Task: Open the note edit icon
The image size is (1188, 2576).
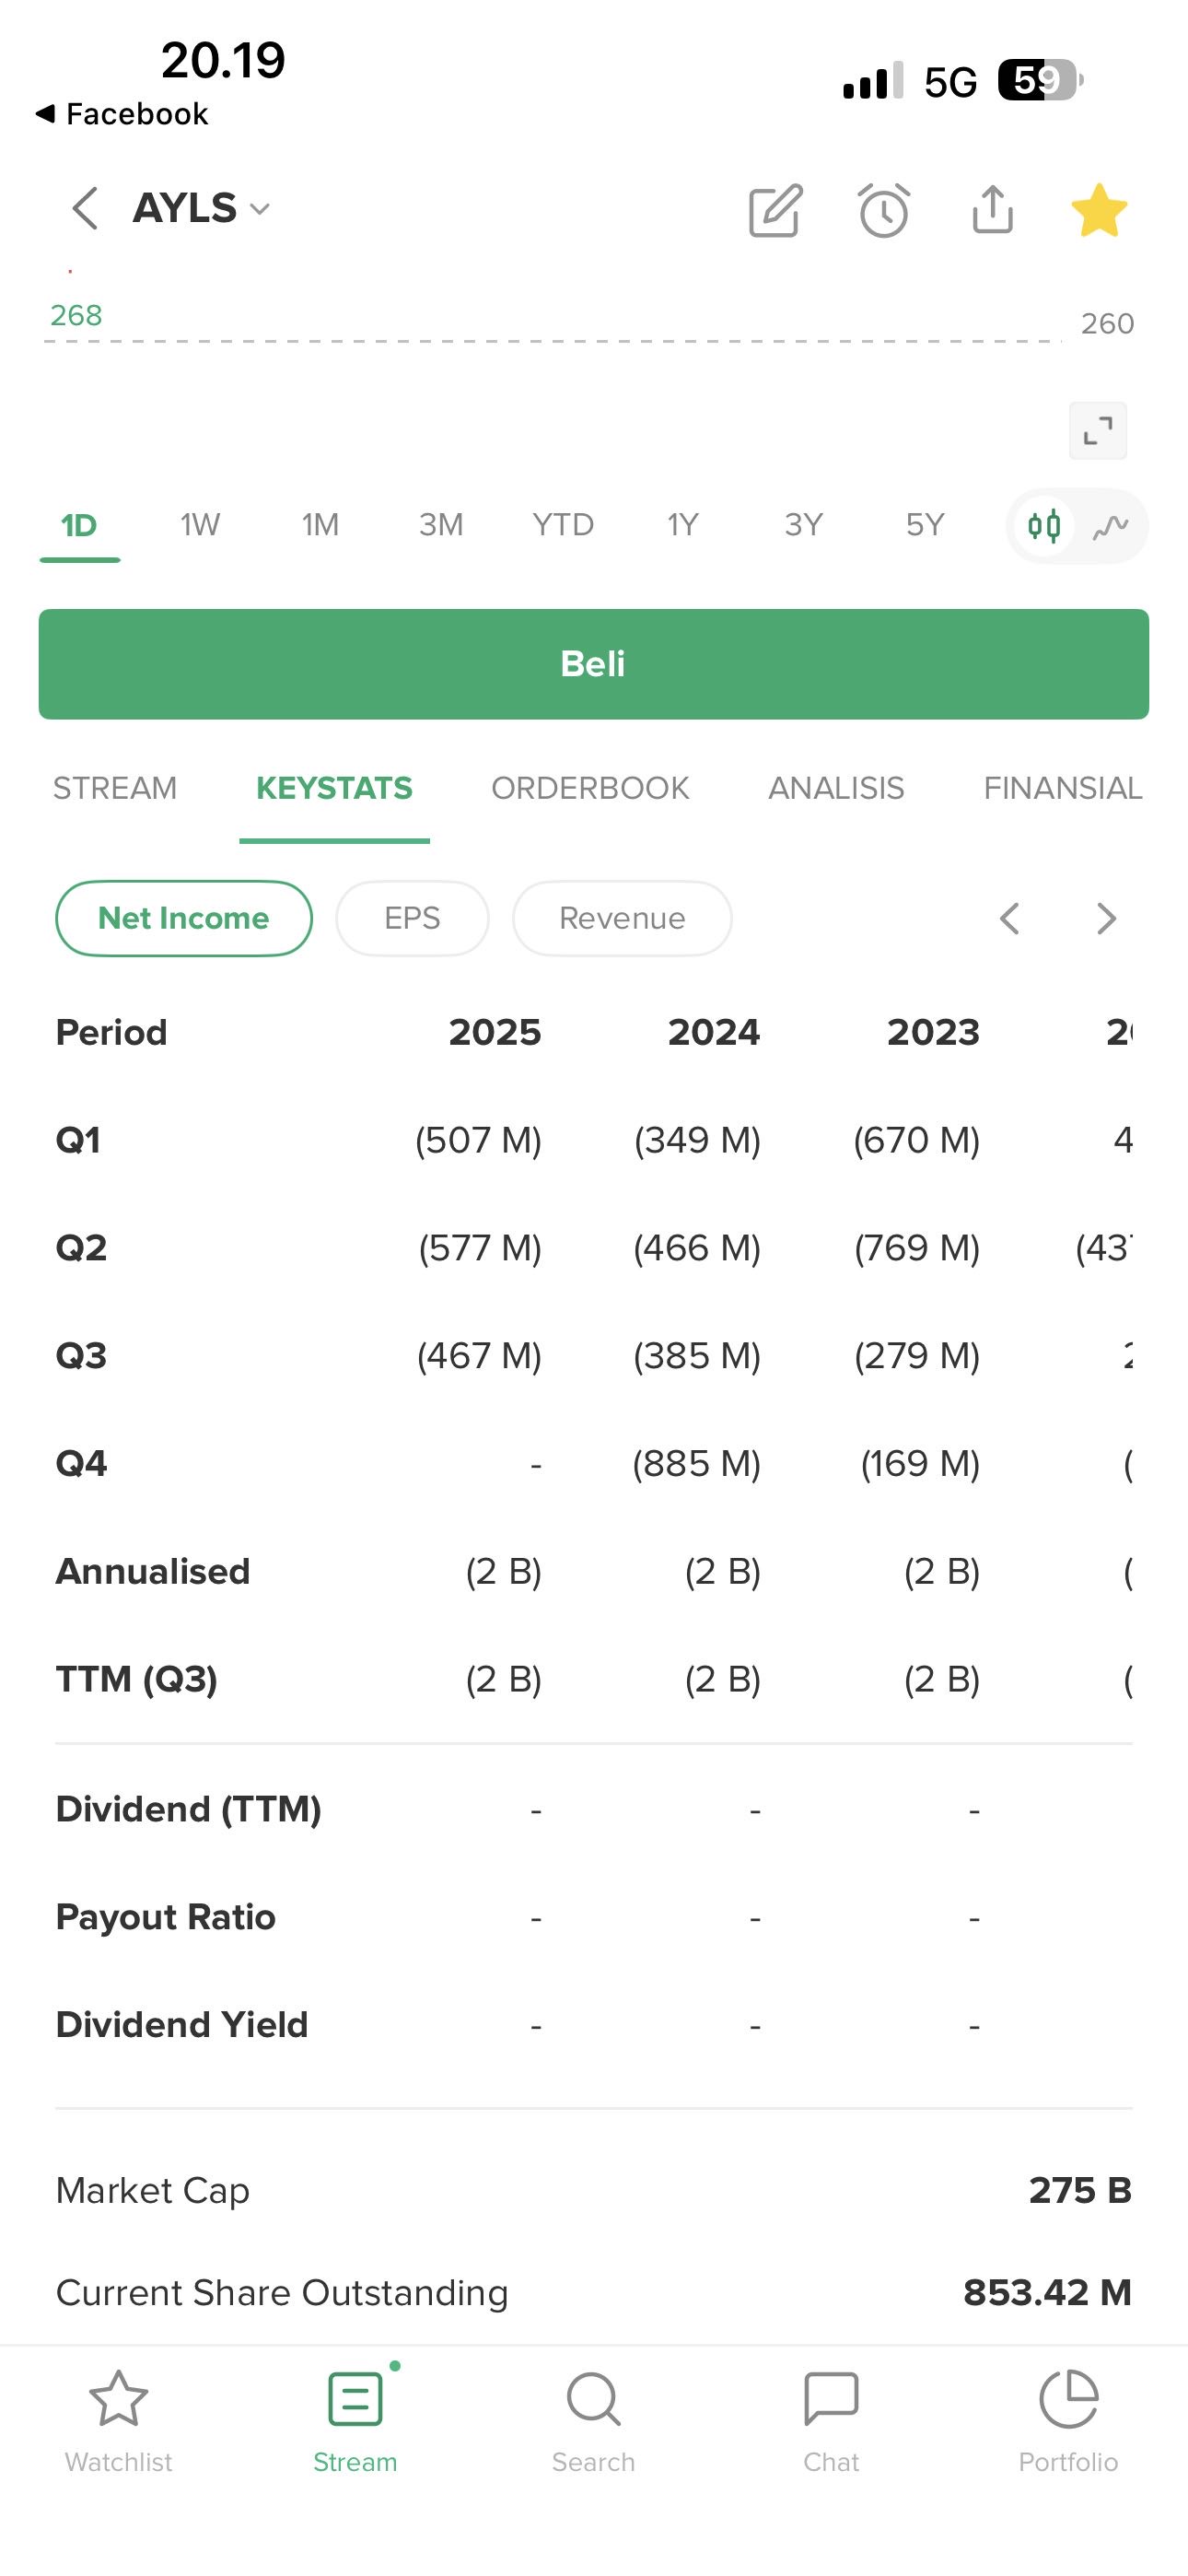Action: tap(775, 210)
